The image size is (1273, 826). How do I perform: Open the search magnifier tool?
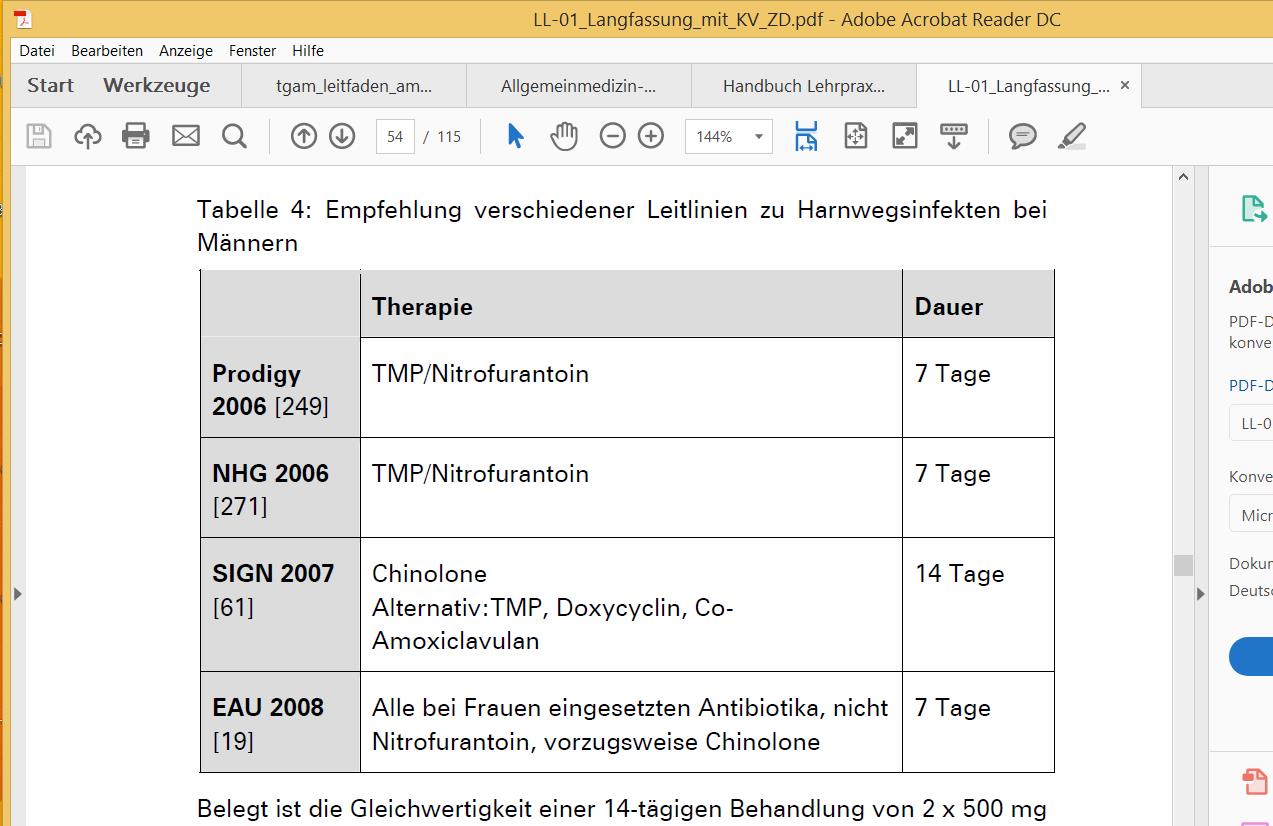click(234, 136)
